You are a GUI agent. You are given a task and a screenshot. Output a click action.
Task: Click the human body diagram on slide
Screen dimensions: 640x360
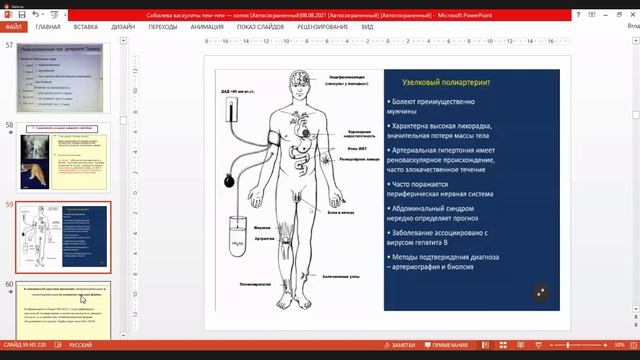coord(299,190)
